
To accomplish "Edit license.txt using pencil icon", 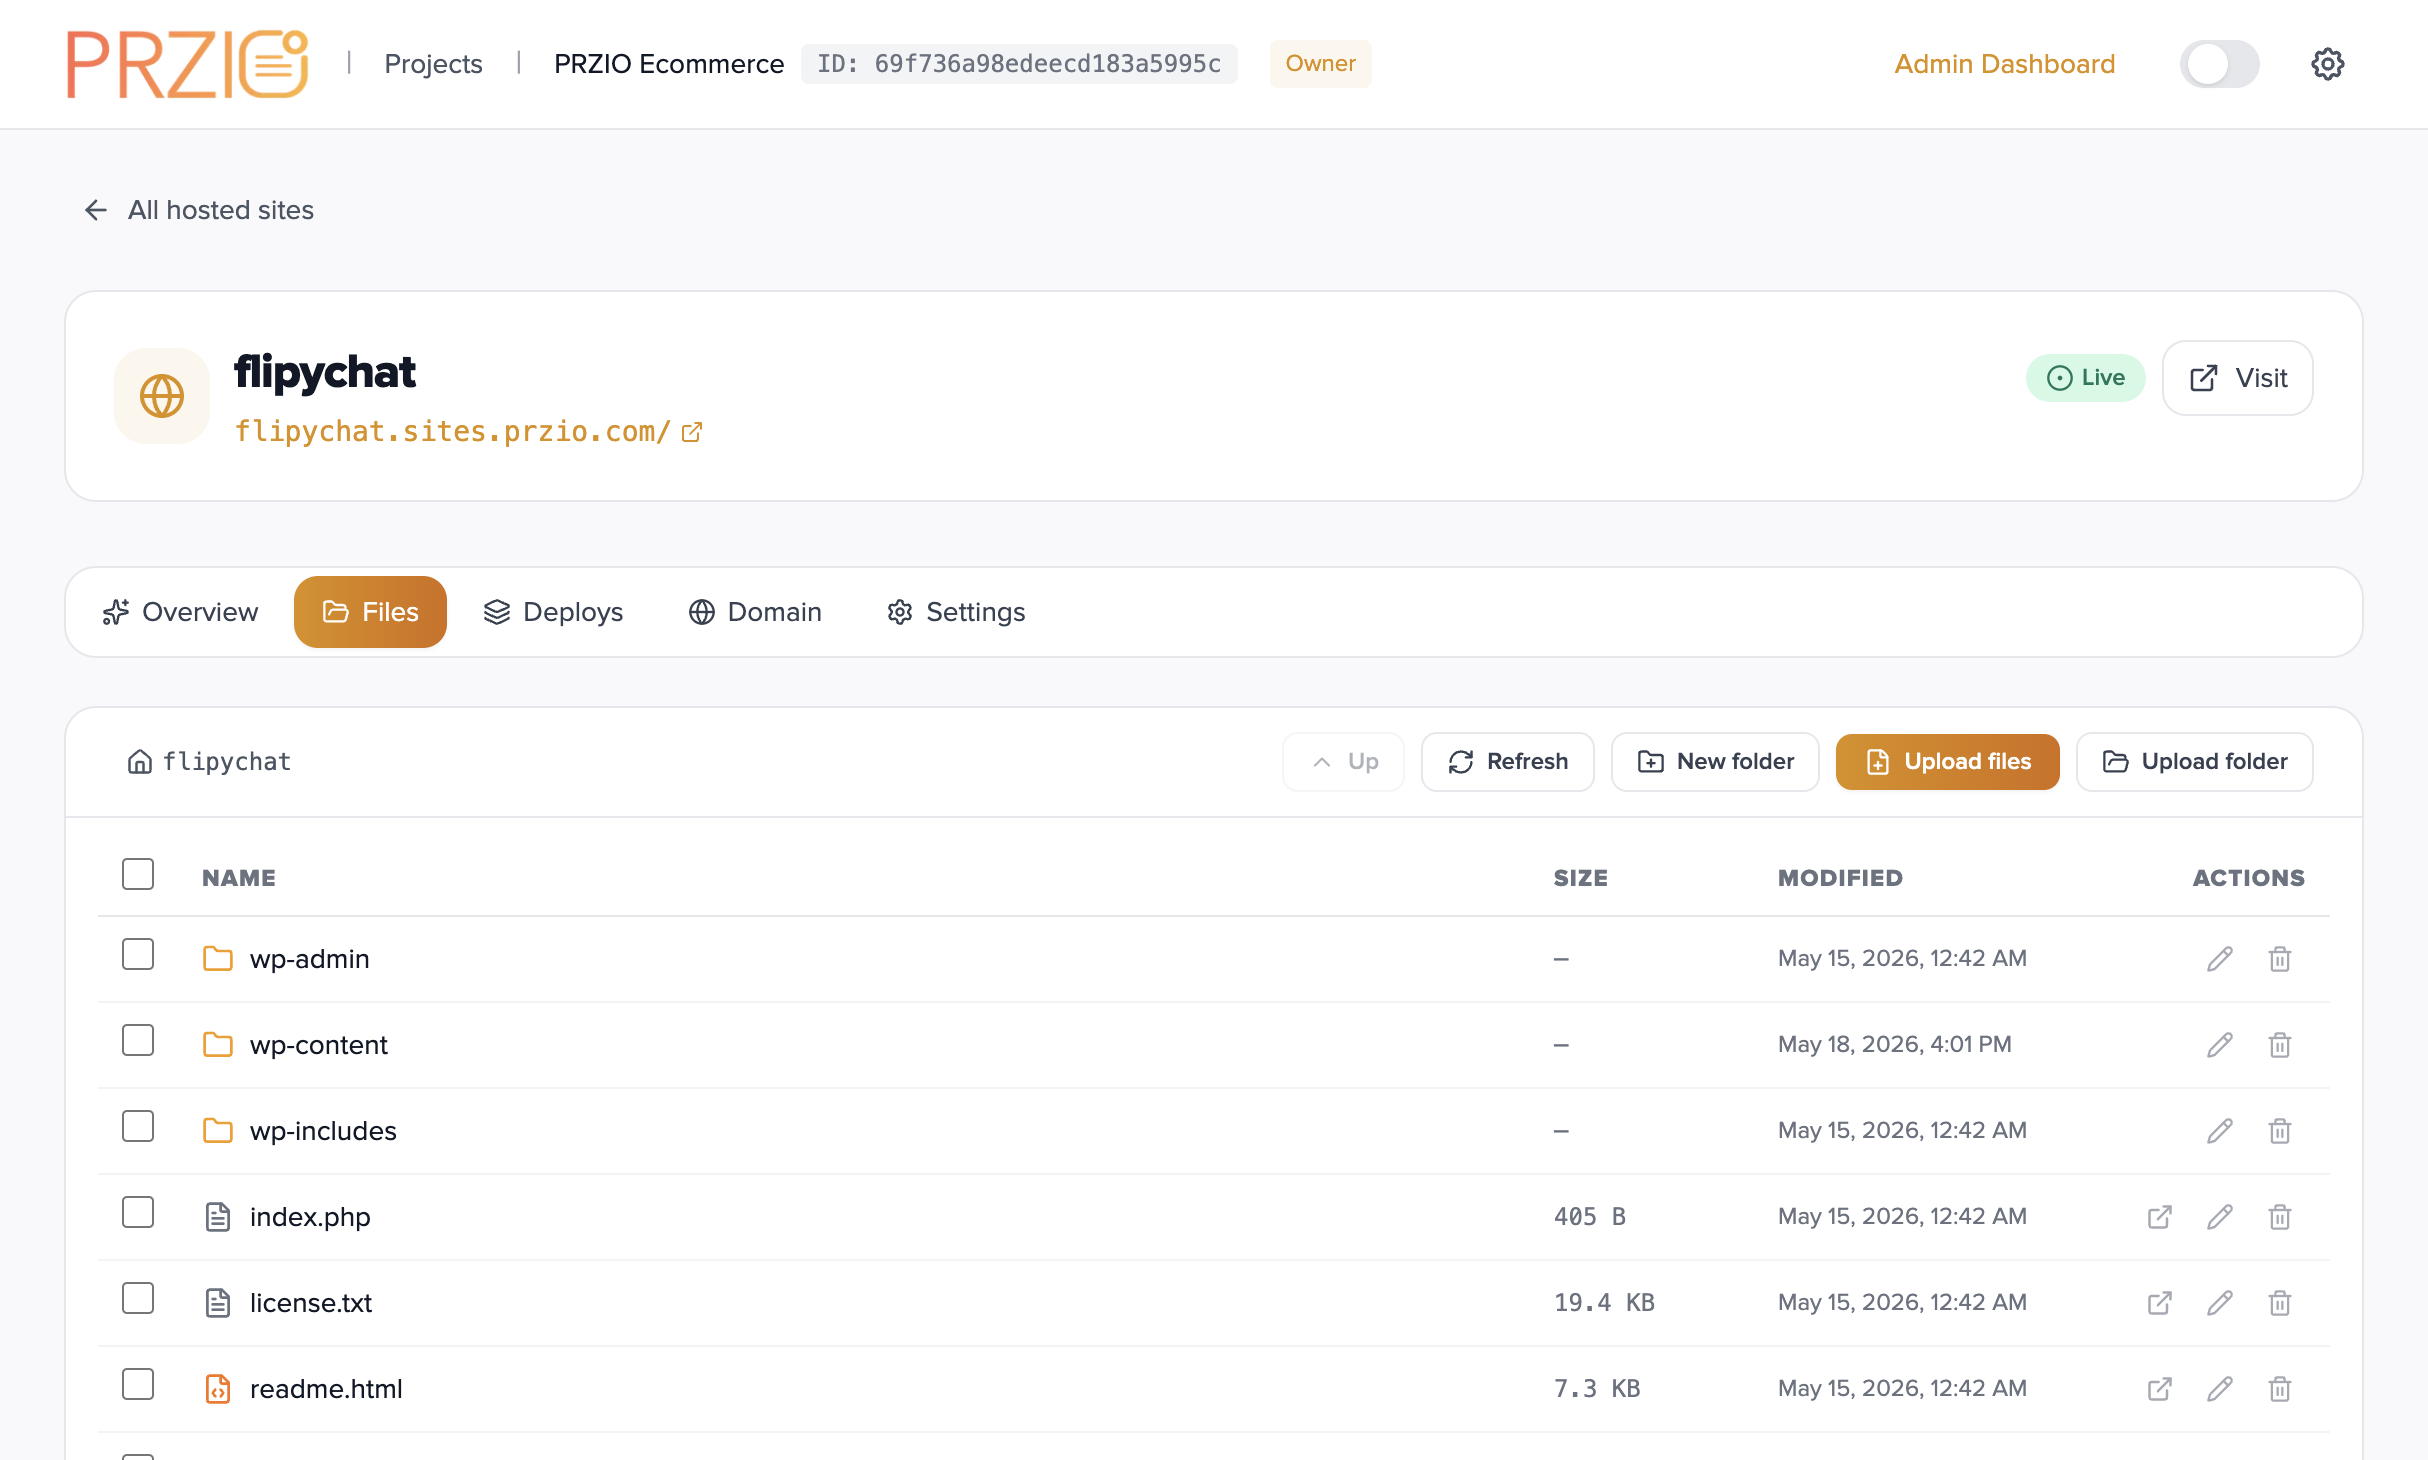I will point(2220,1303).
